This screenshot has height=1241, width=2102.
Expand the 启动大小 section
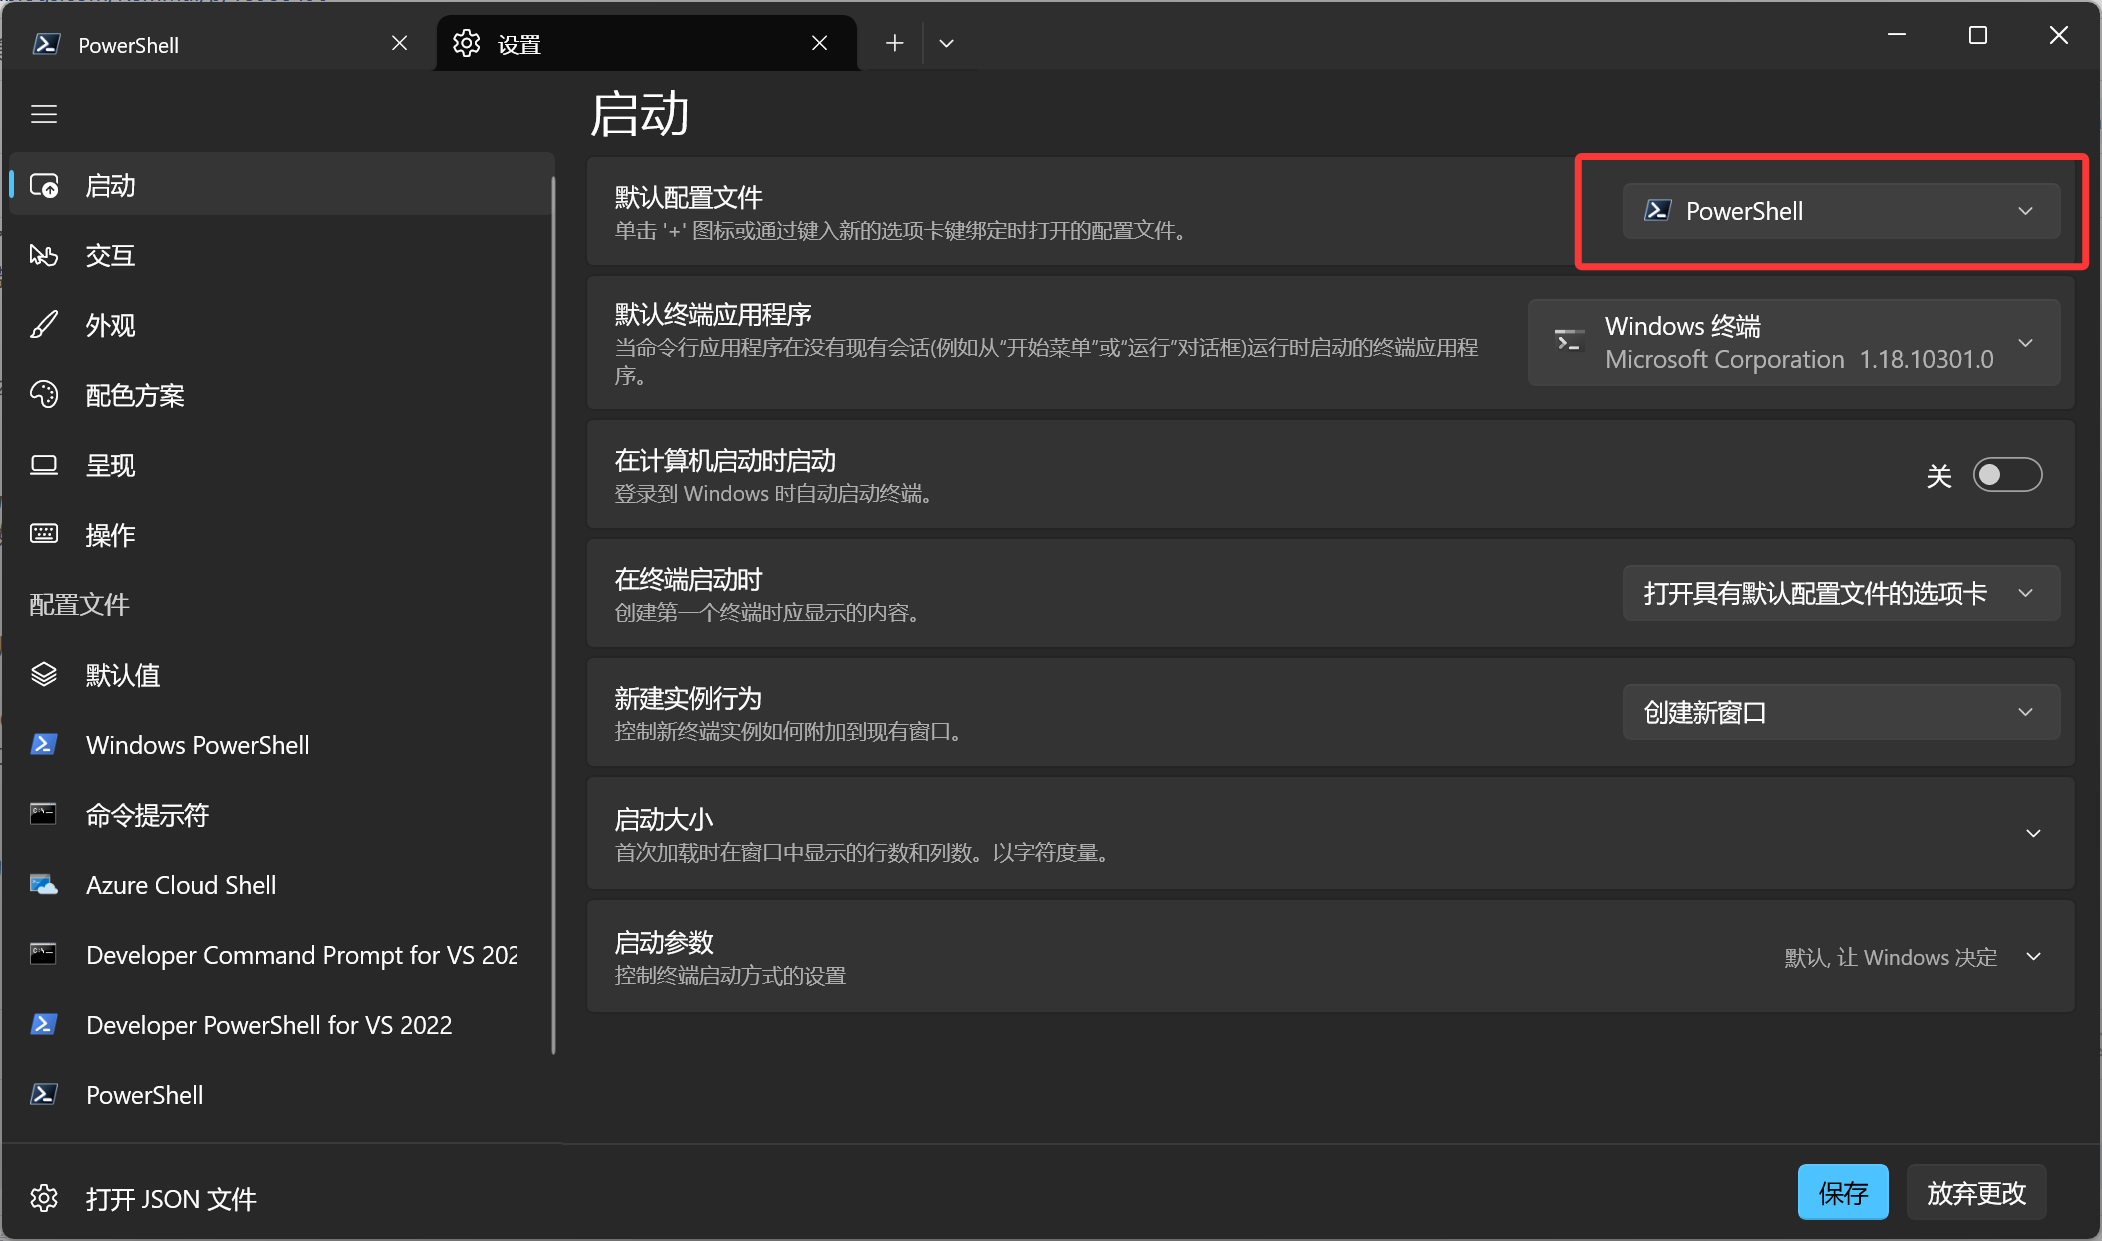tap(2032, 834)
